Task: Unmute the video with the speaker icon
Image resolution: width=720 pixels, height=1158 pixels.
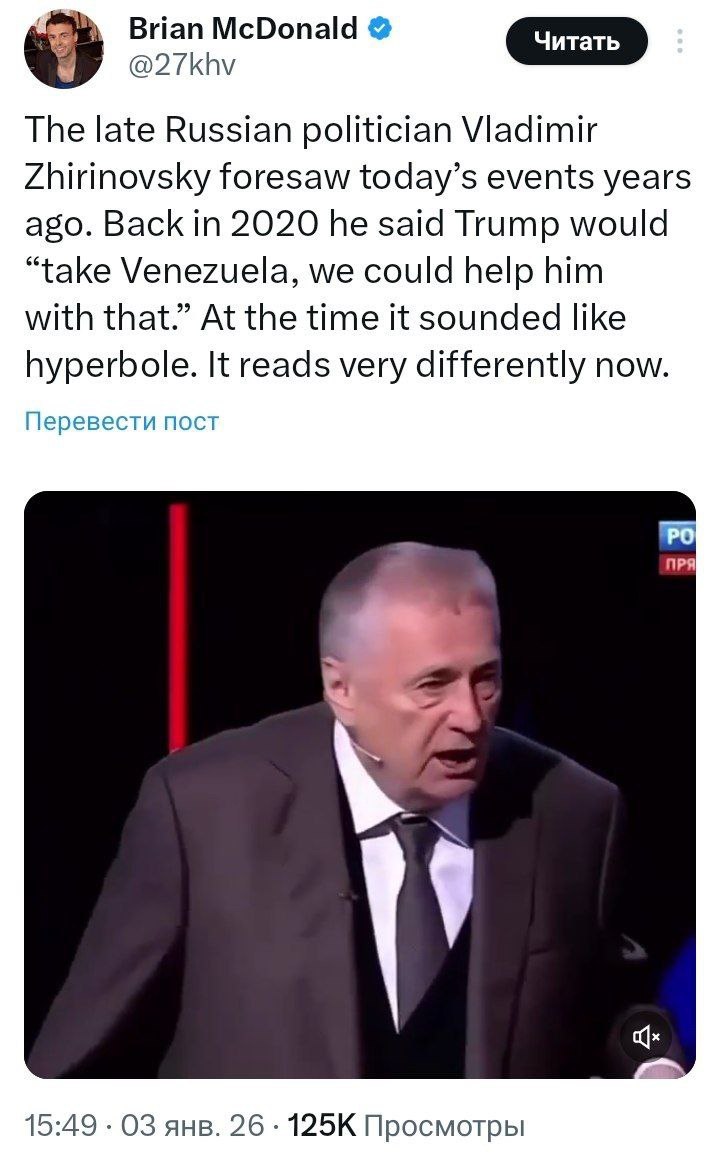Action: (645, 1036)
